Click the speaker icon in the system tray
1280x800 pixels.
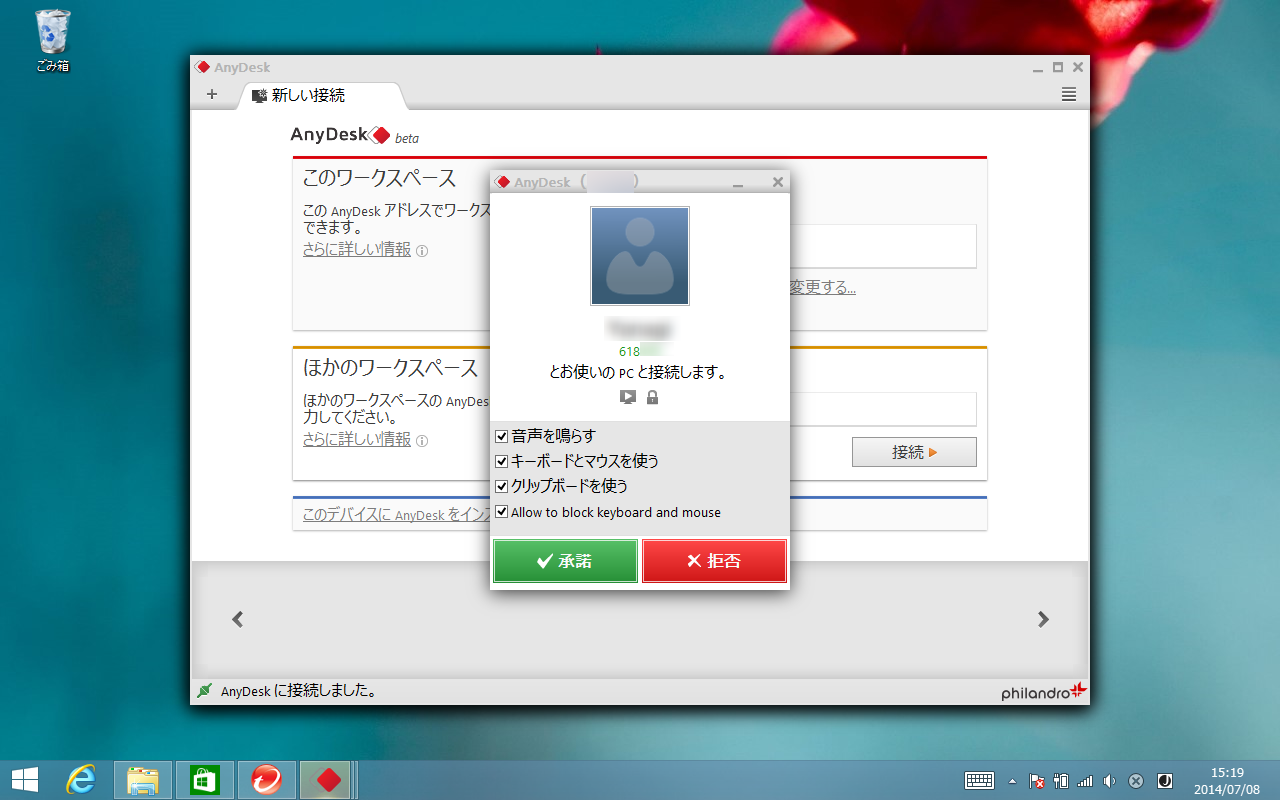(x=1109, y=781)
